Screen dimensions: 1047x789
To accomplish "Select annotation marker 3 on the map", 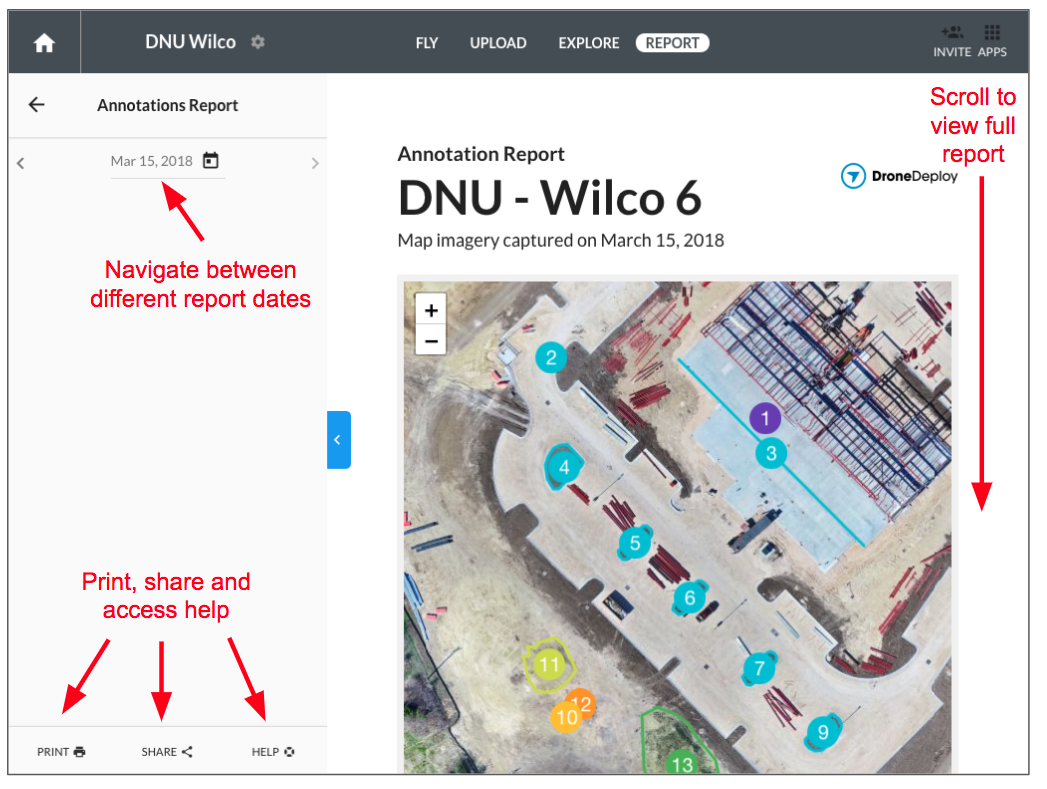I will (x=771, y=453).
